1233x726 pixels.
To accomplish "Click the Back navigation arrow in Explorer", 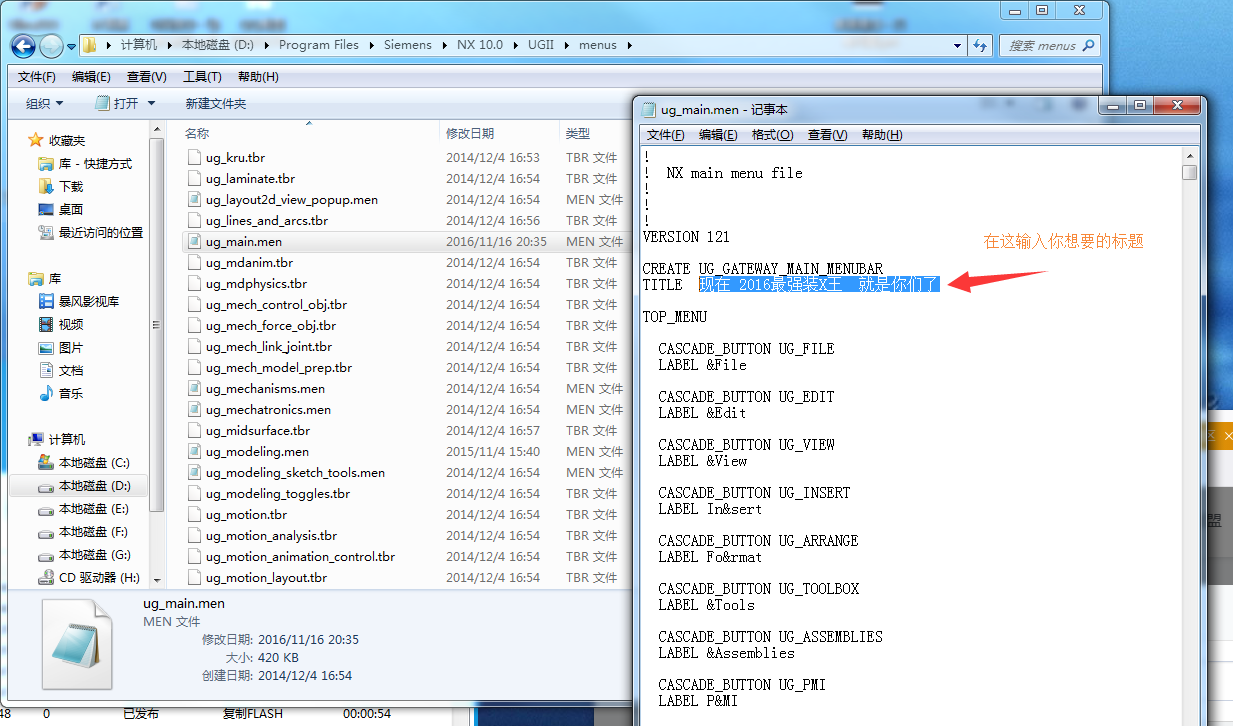I will click(x=24, y=45).
